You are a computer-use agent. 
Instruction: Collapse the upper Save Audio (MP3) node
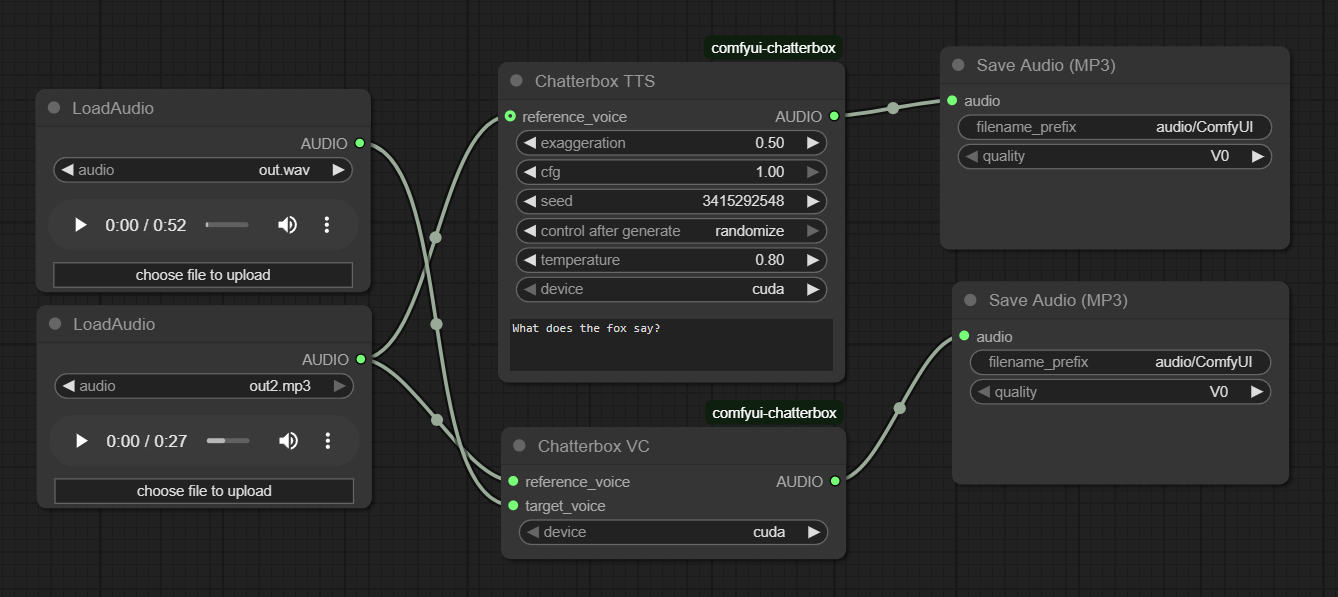coord(958,65)
